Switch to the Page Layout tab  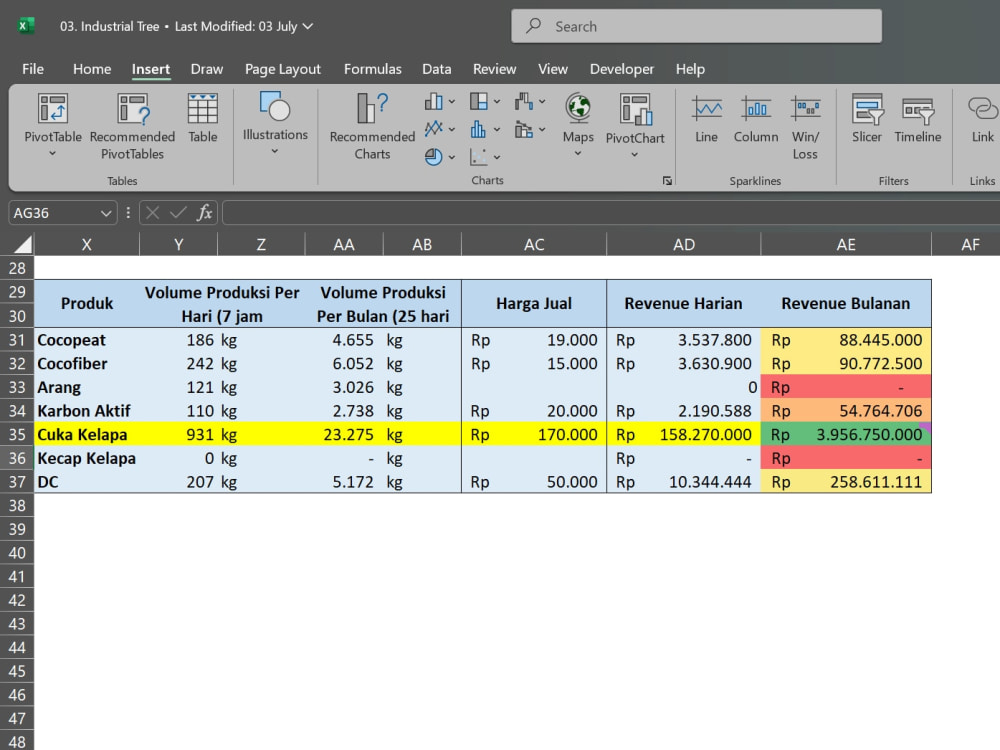[283, 69]
